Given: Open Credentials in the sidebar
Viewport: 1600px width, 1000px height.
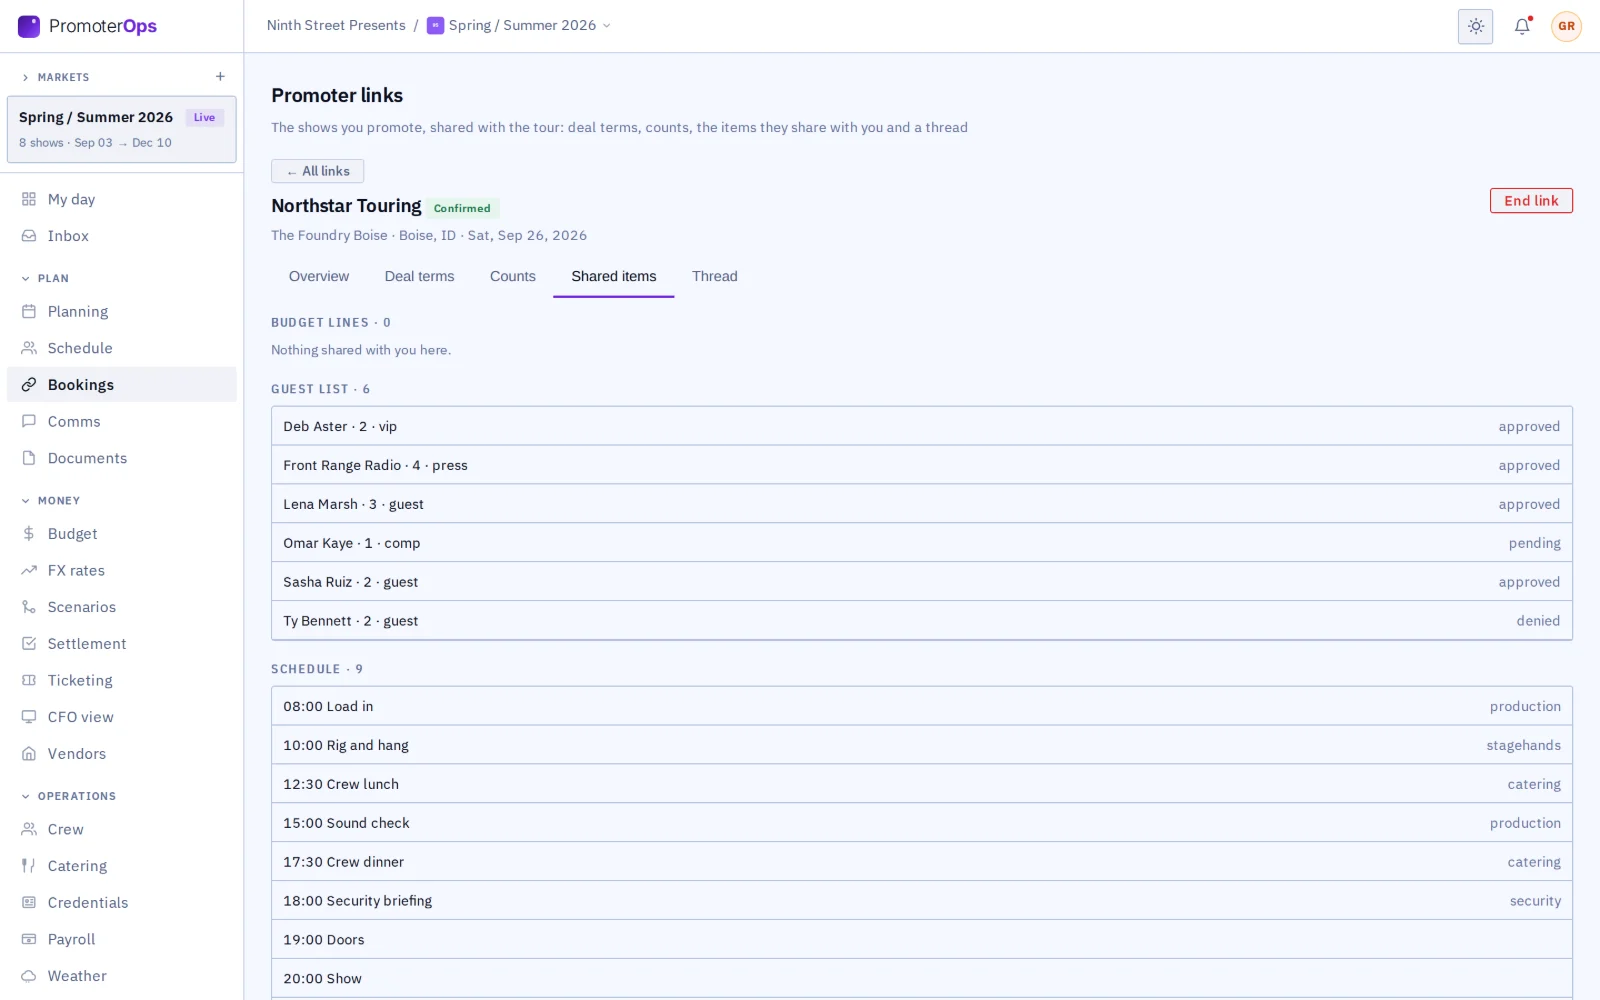Looking at the screenshot, I should pos(122,902).
